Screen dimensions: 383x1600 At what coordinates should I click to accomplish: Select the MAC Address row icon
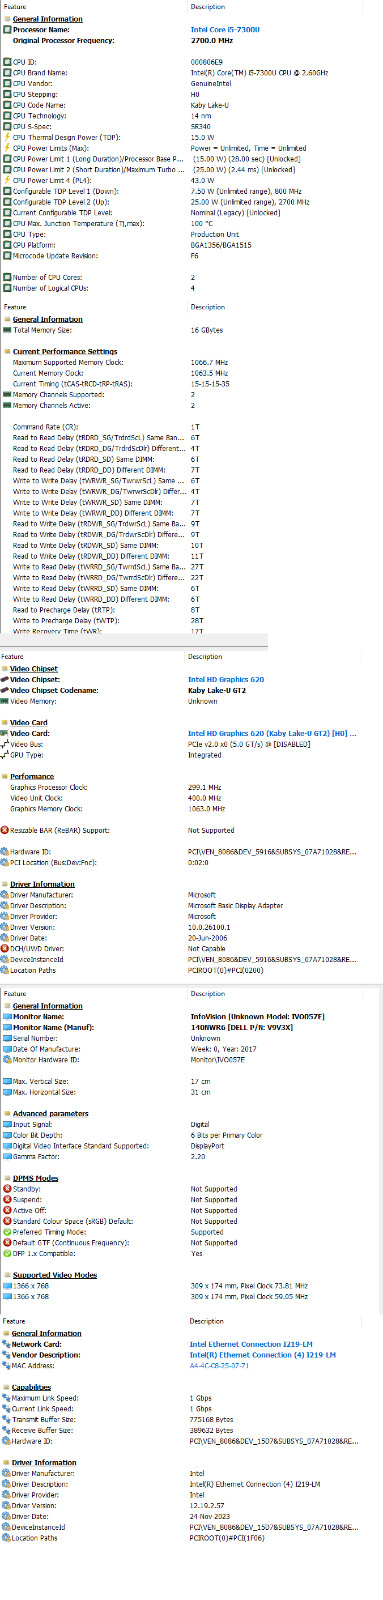pyautogui.click(x=6, y=1366)
